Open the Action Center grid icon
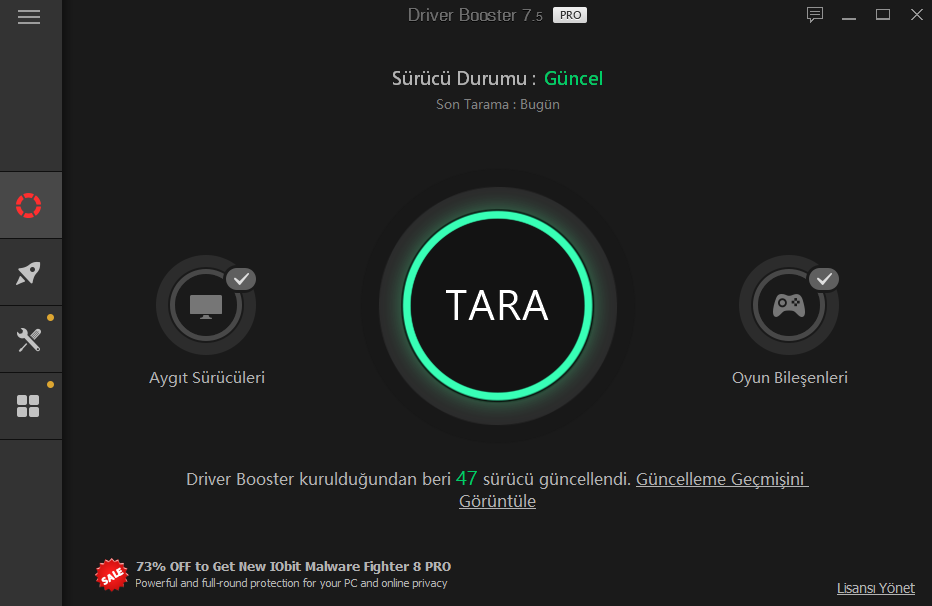Image resolution: width=932 pixels, height=606 pixels. click(x=29, y=406)
